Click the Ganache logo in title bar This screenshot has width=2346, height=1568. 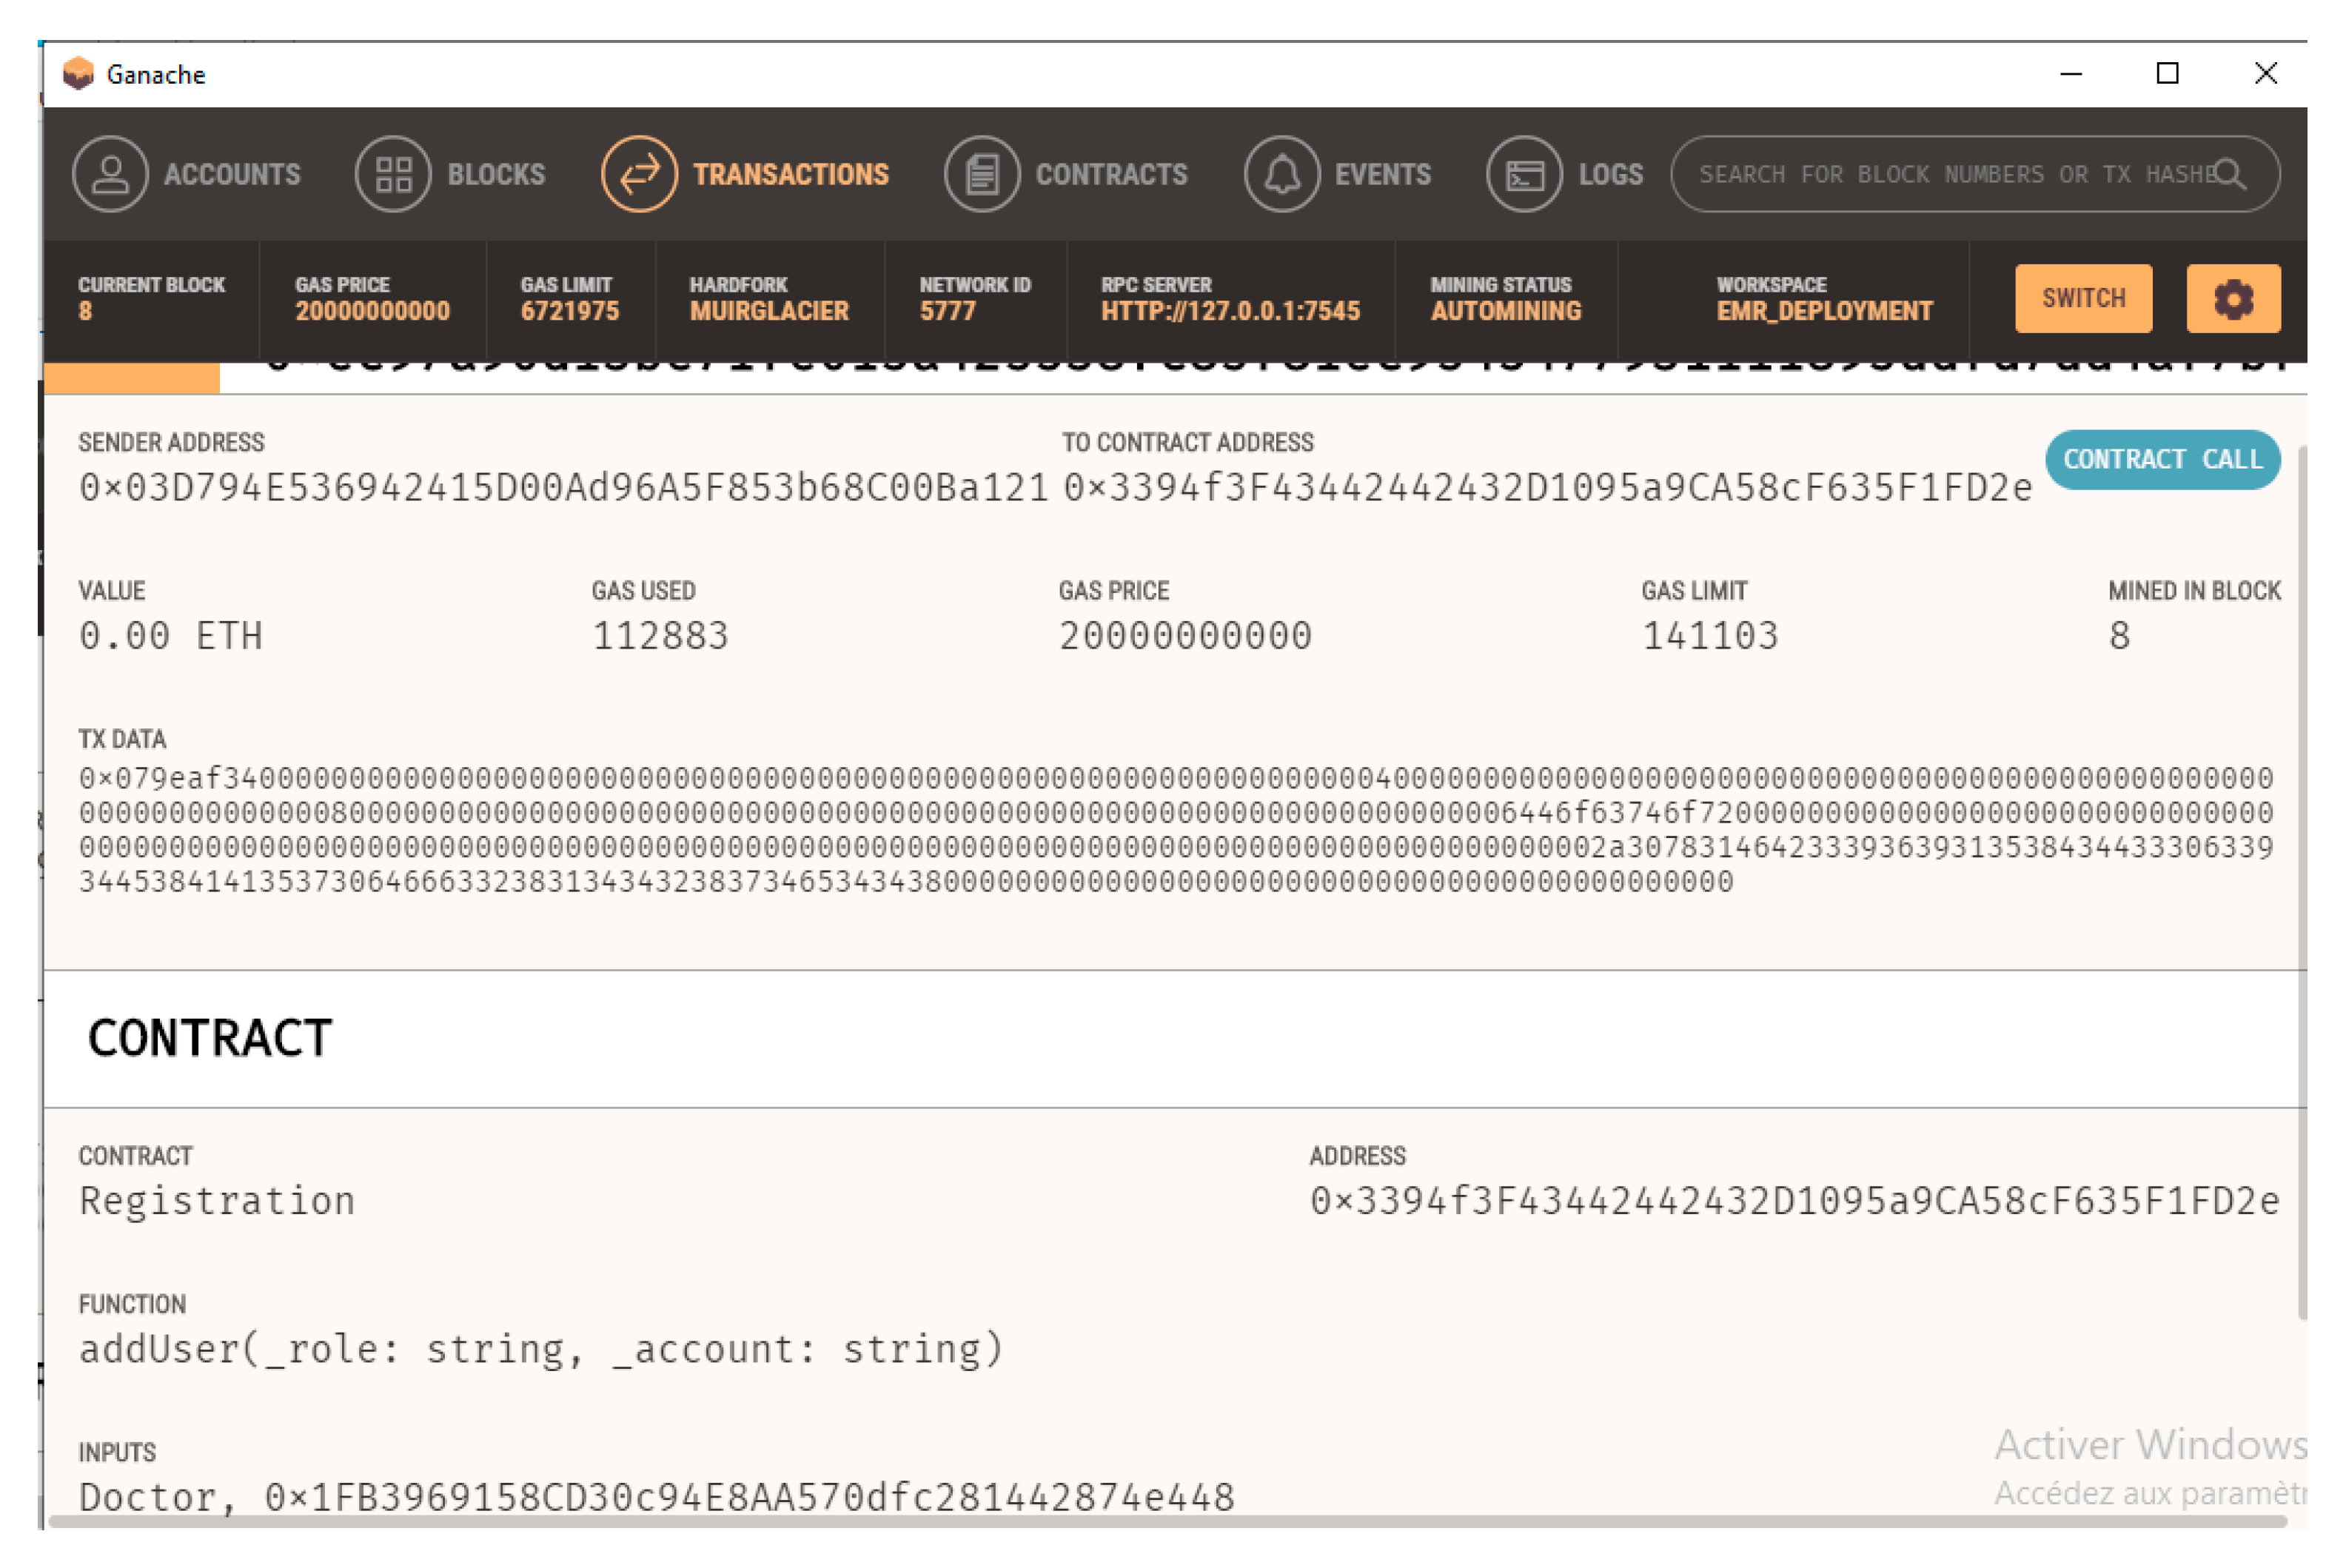78,74
